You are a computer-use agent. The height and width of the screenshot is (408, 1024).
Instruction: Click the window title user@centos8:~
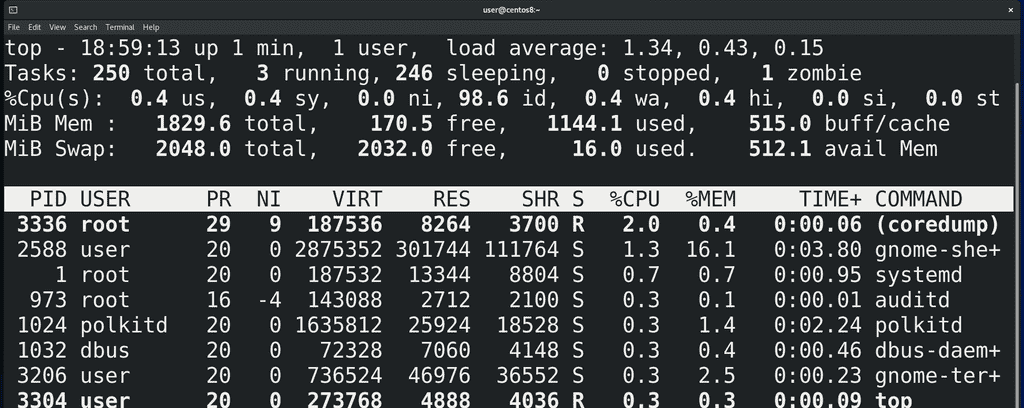(511, 9)
